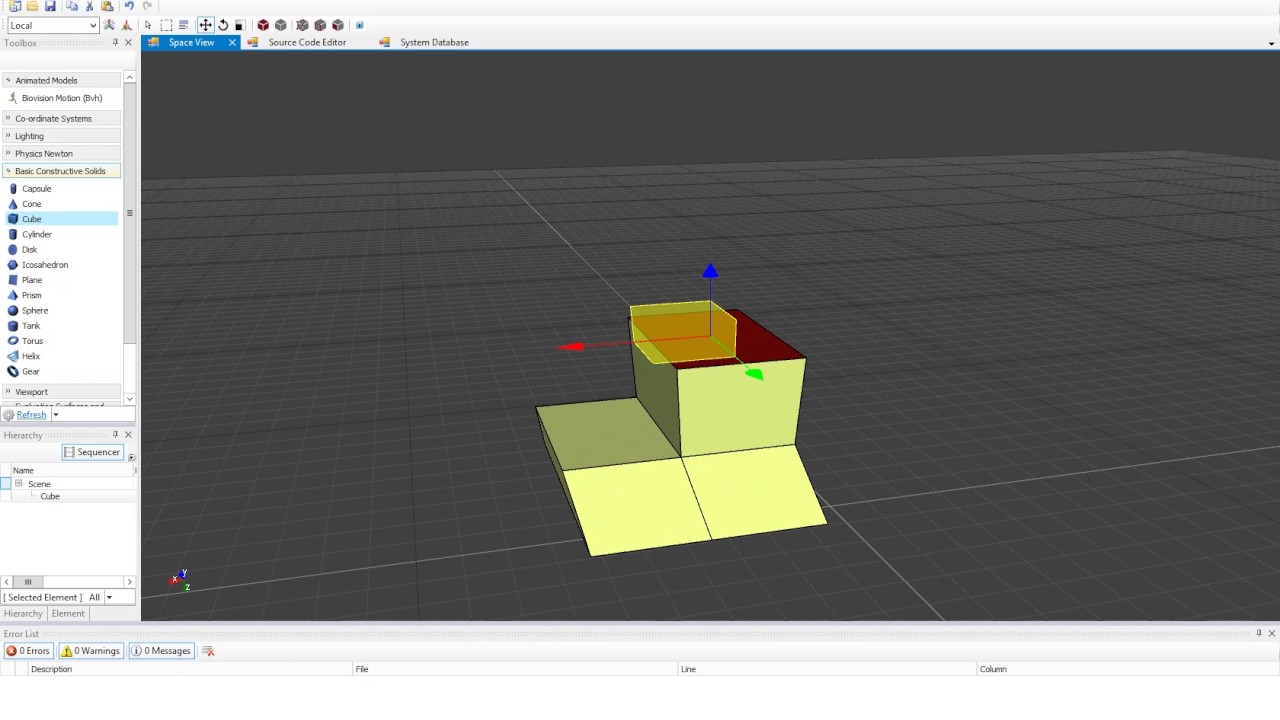Toggle the 0 Warnings filter
The width and height of the screenshot is (1280, 720).
91,651
